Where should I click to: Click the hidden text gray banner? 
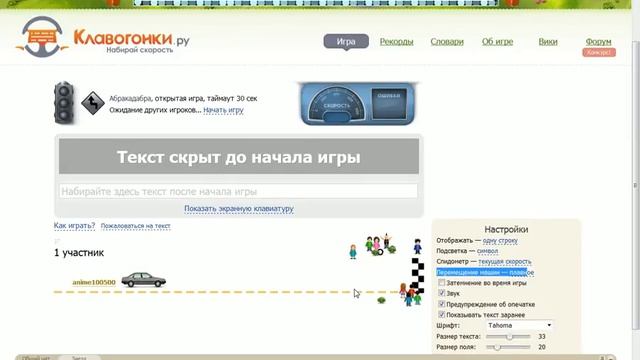pyautogui.click(x=239, y=156)
